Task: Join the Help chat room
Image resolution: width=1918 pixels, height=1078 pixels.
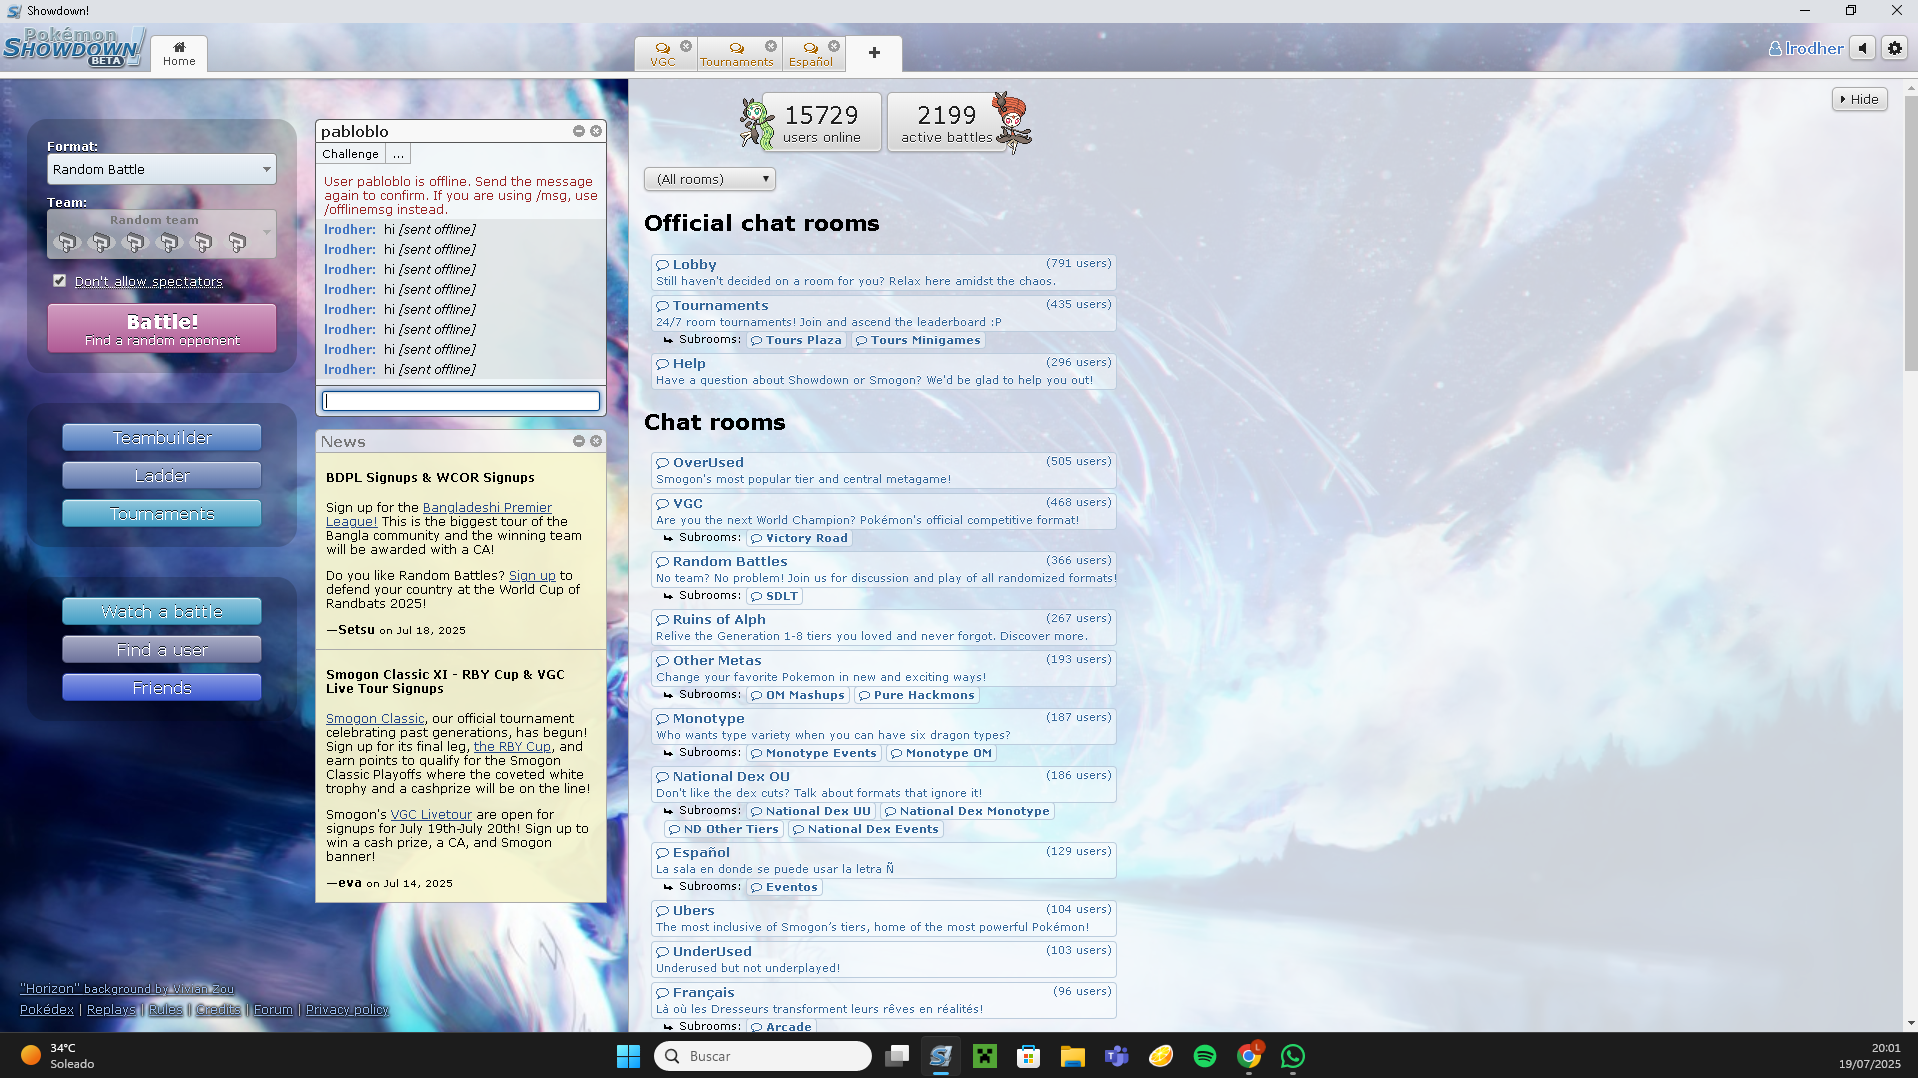Action: coord(884,371)
